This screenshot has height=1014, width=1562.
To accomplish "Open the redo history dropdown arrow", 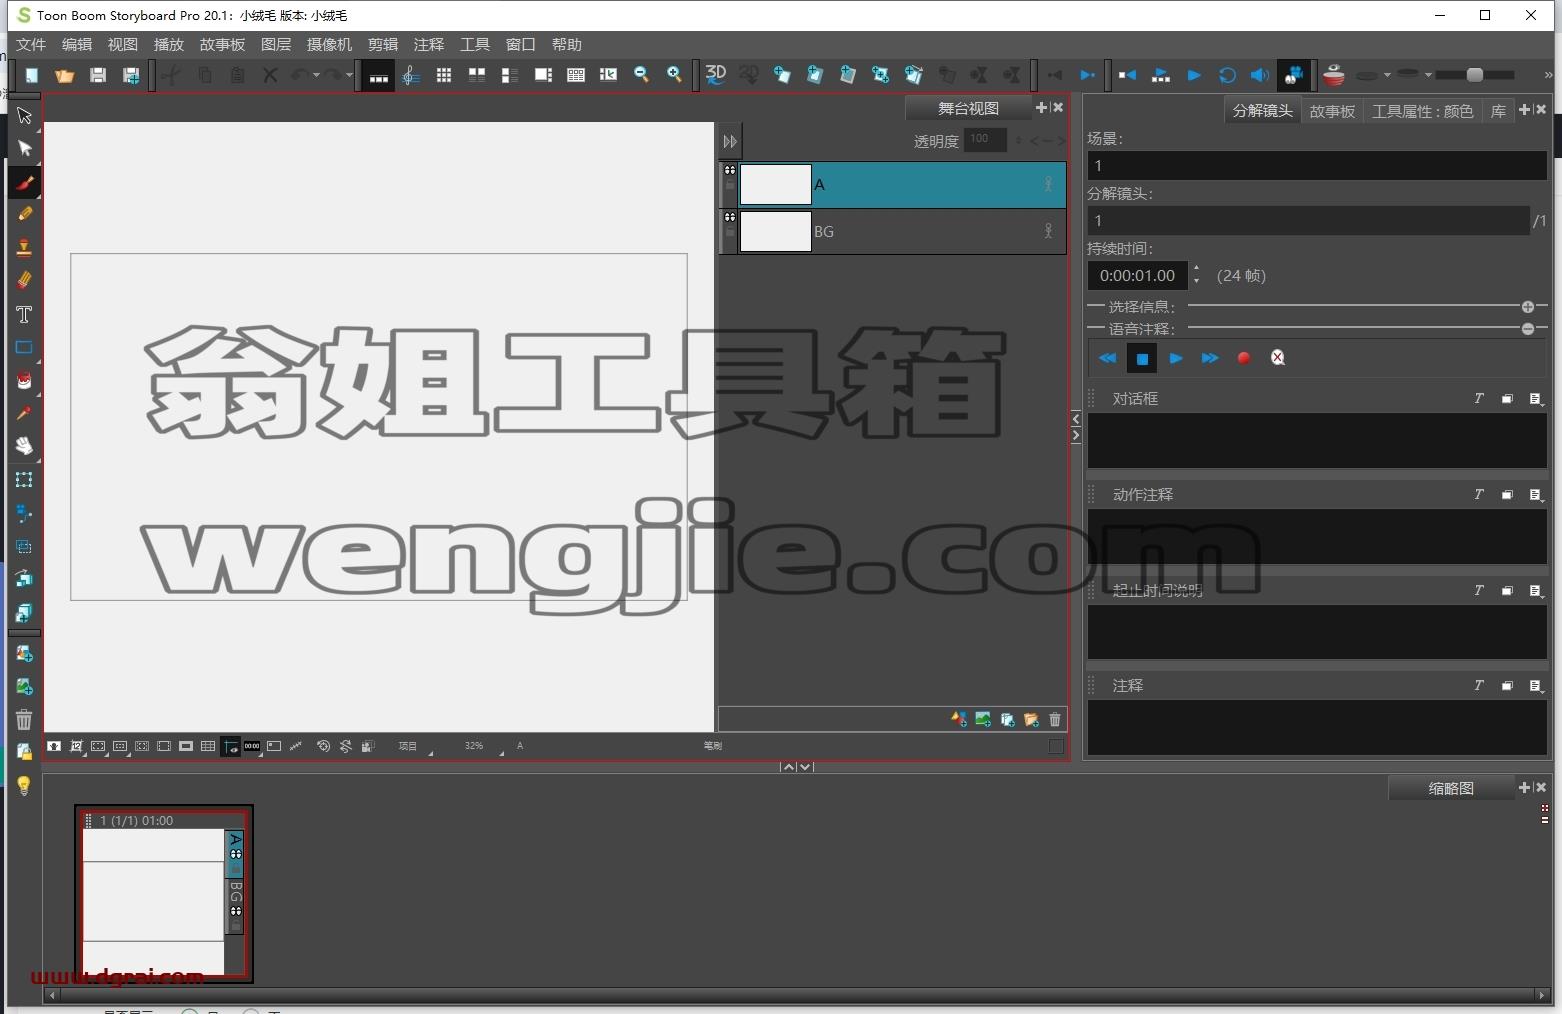I will click(x=349, y=75).
